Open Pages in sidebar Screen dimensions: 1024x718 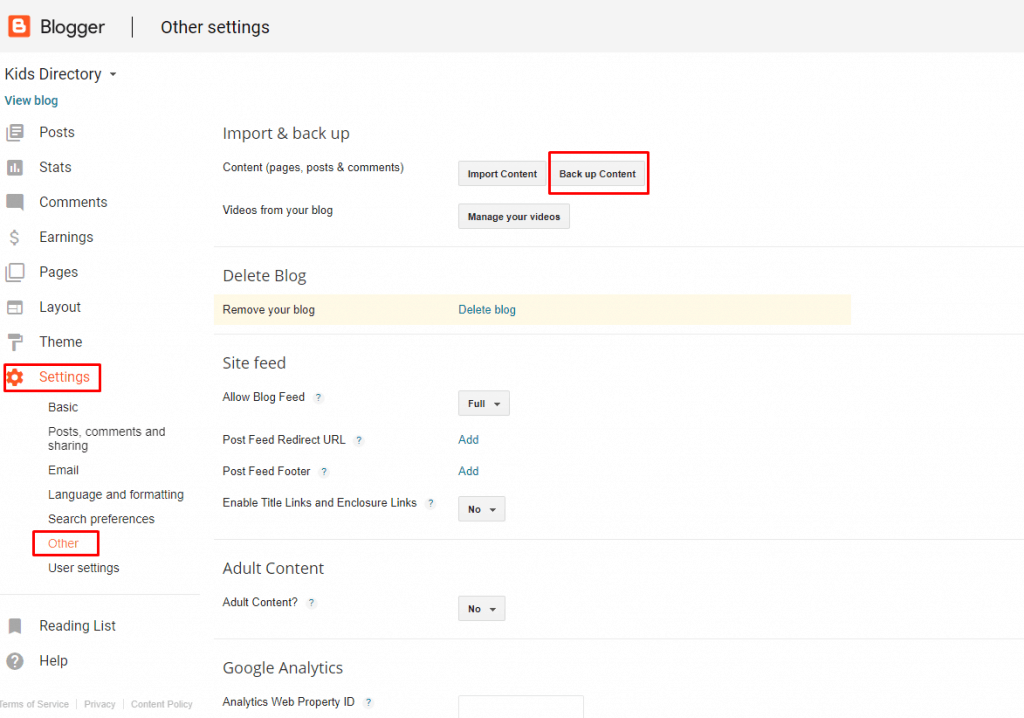(58, 272)
